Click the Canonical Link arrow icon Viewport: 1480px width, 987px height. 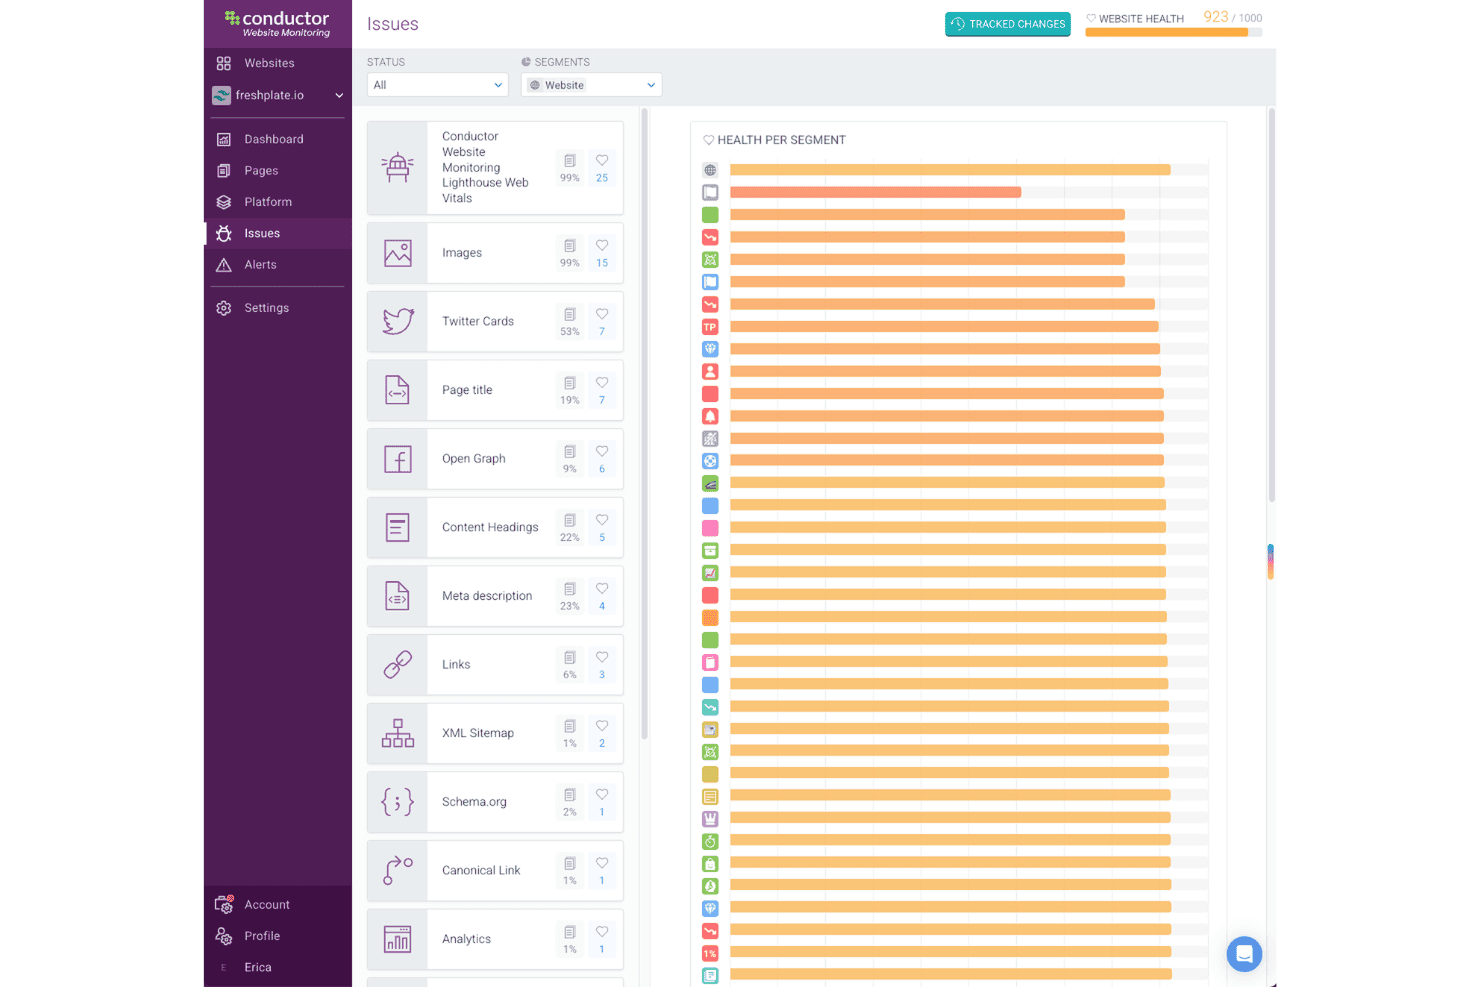(398, 870)
